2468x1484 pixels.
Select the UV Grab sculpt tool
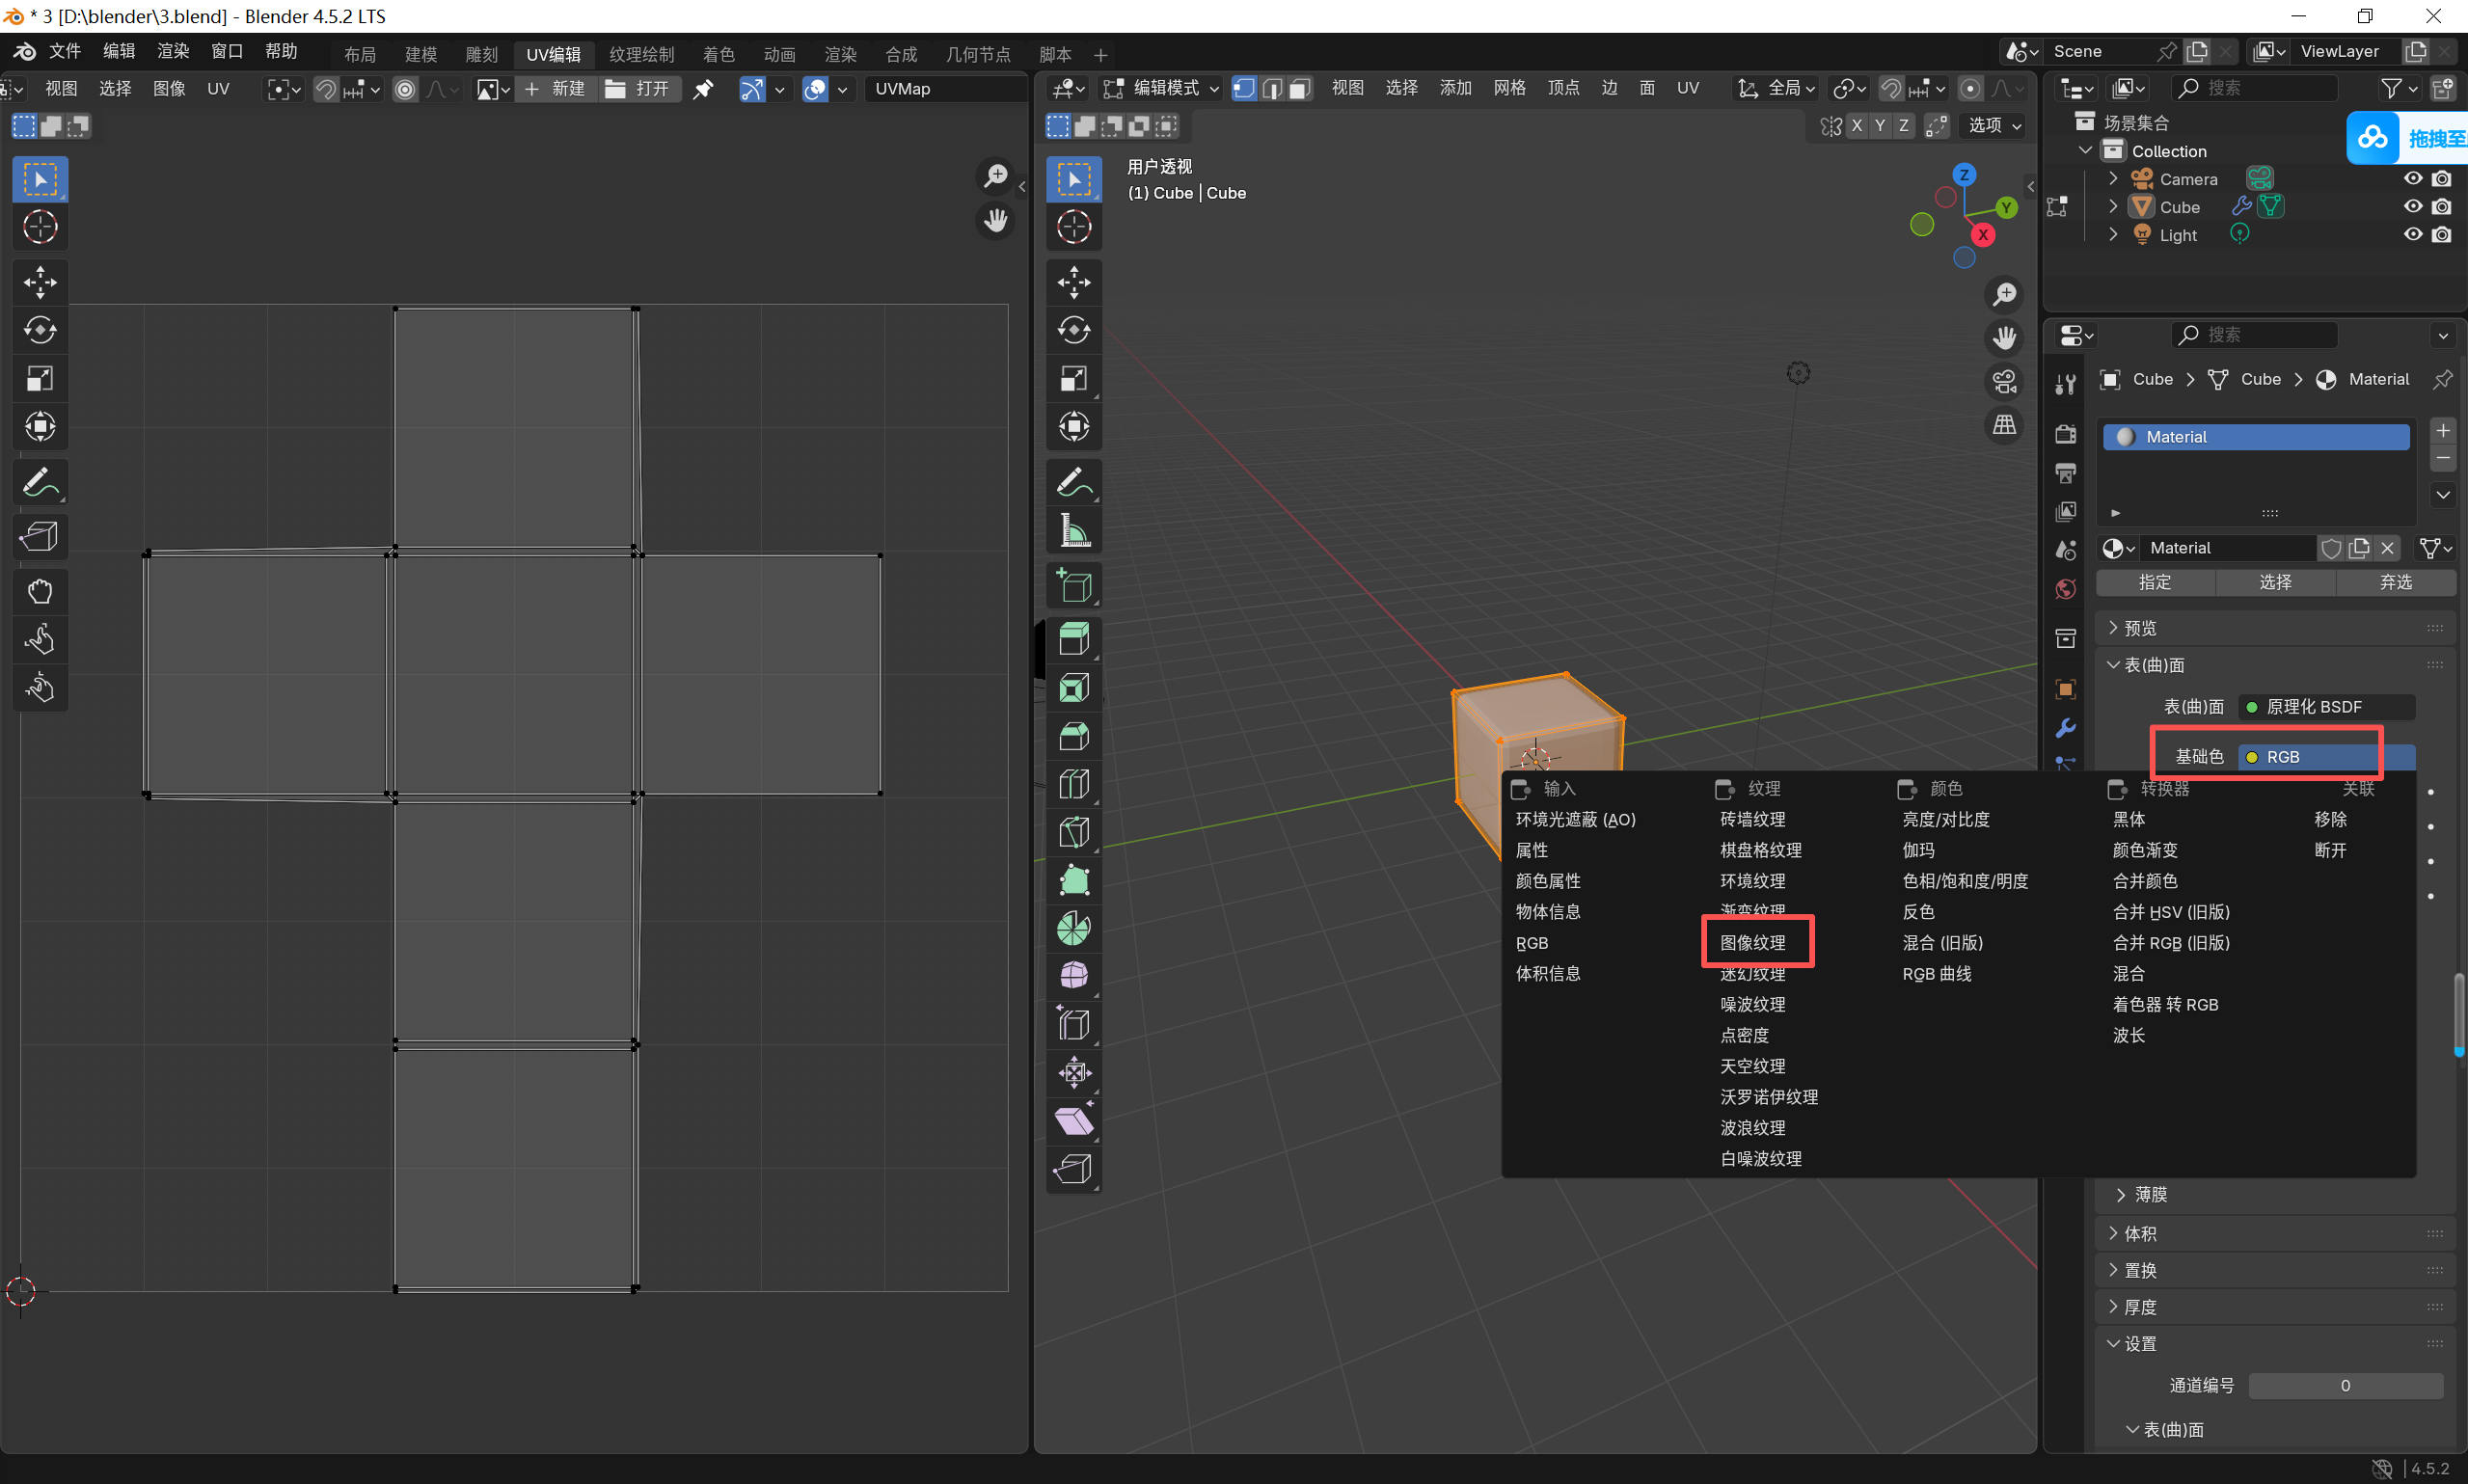tap(40, 591)
